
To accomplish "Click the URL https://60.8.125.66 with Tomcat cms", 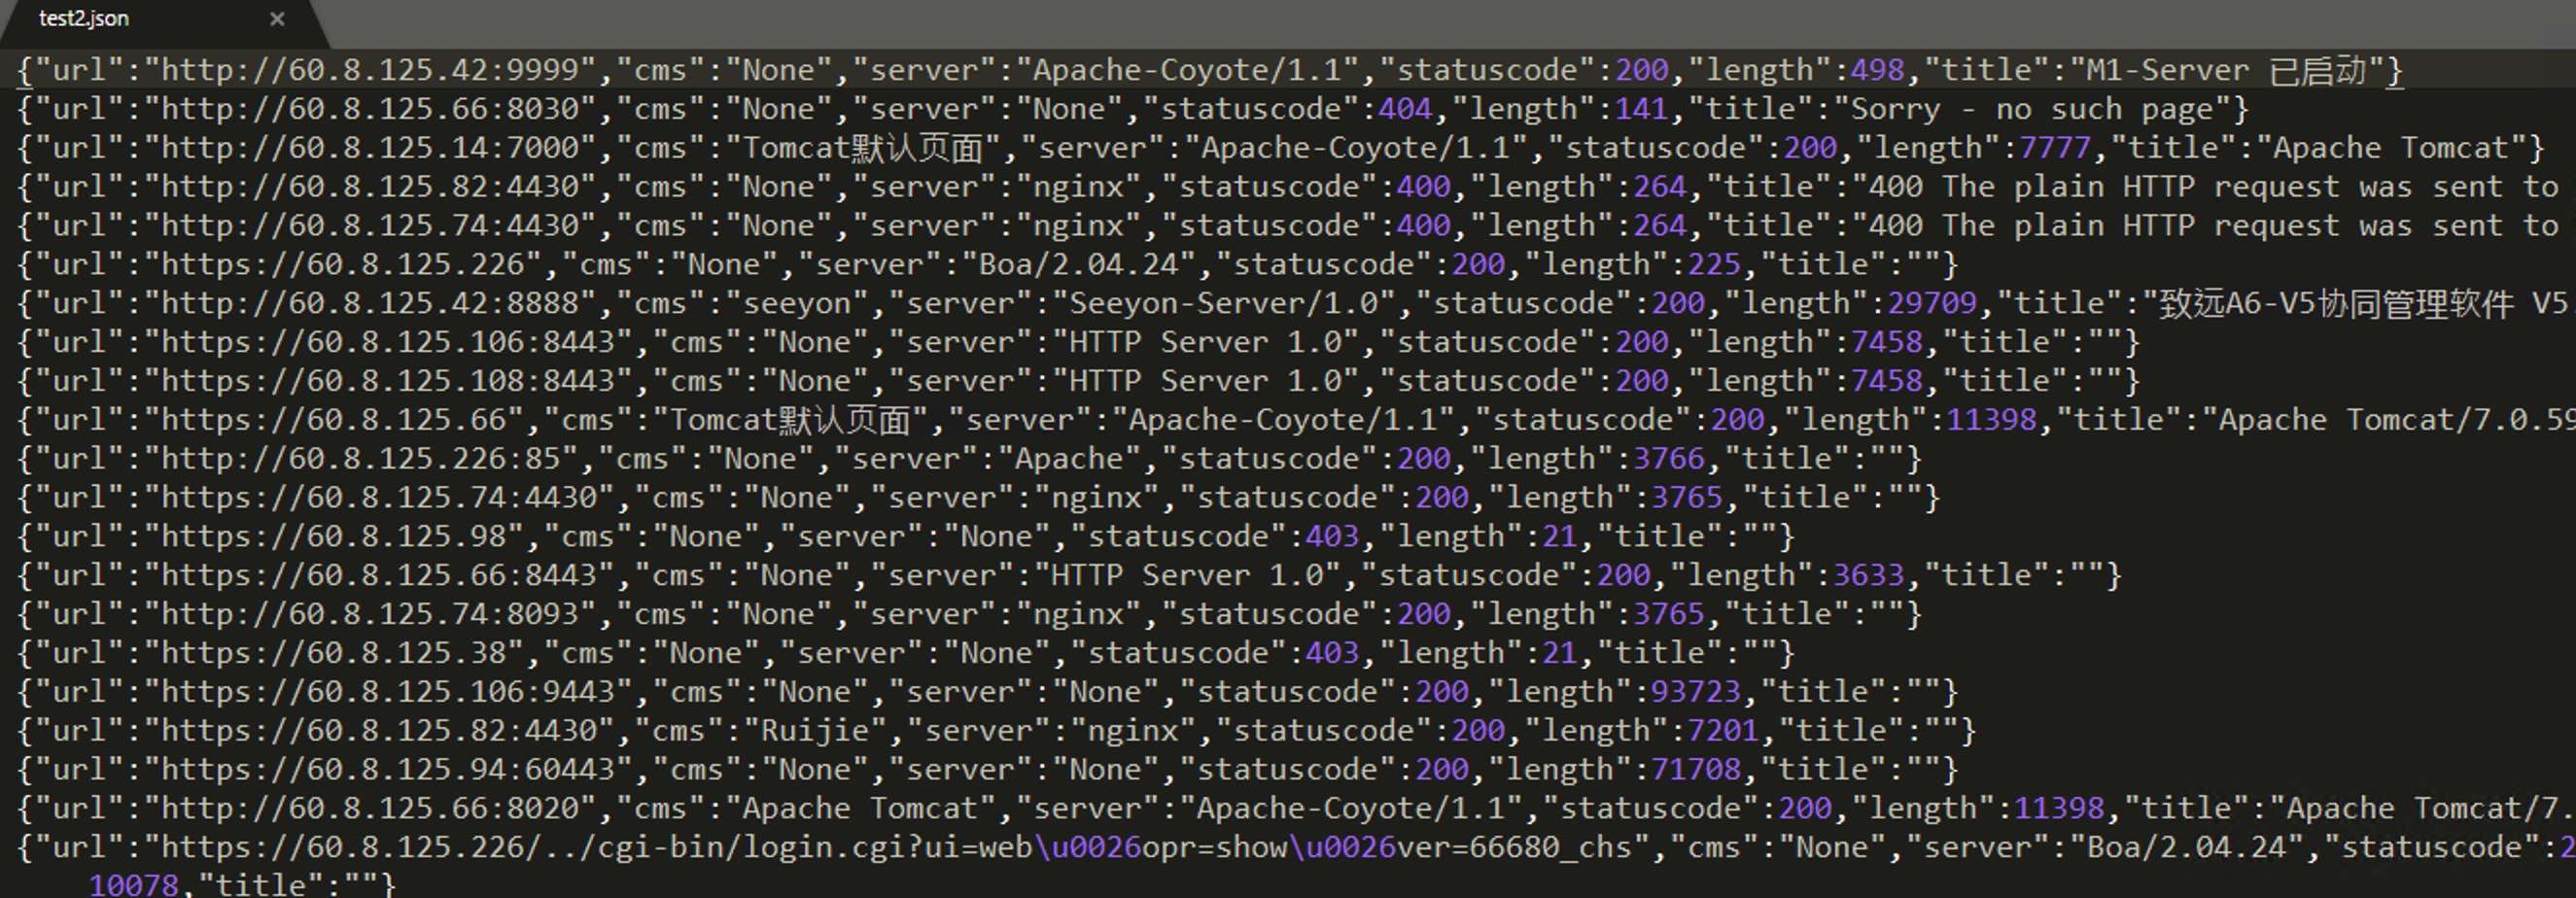I will coord(334,421).
